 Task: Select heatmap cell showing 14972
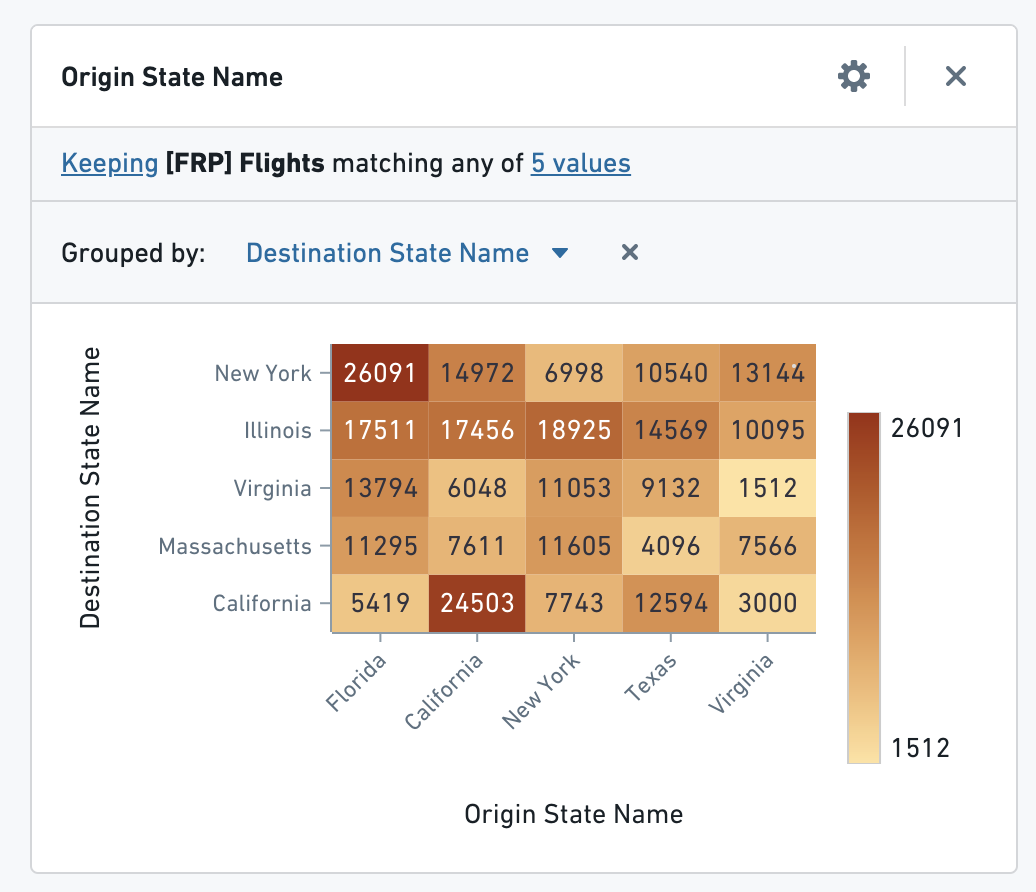click(477, 373)
